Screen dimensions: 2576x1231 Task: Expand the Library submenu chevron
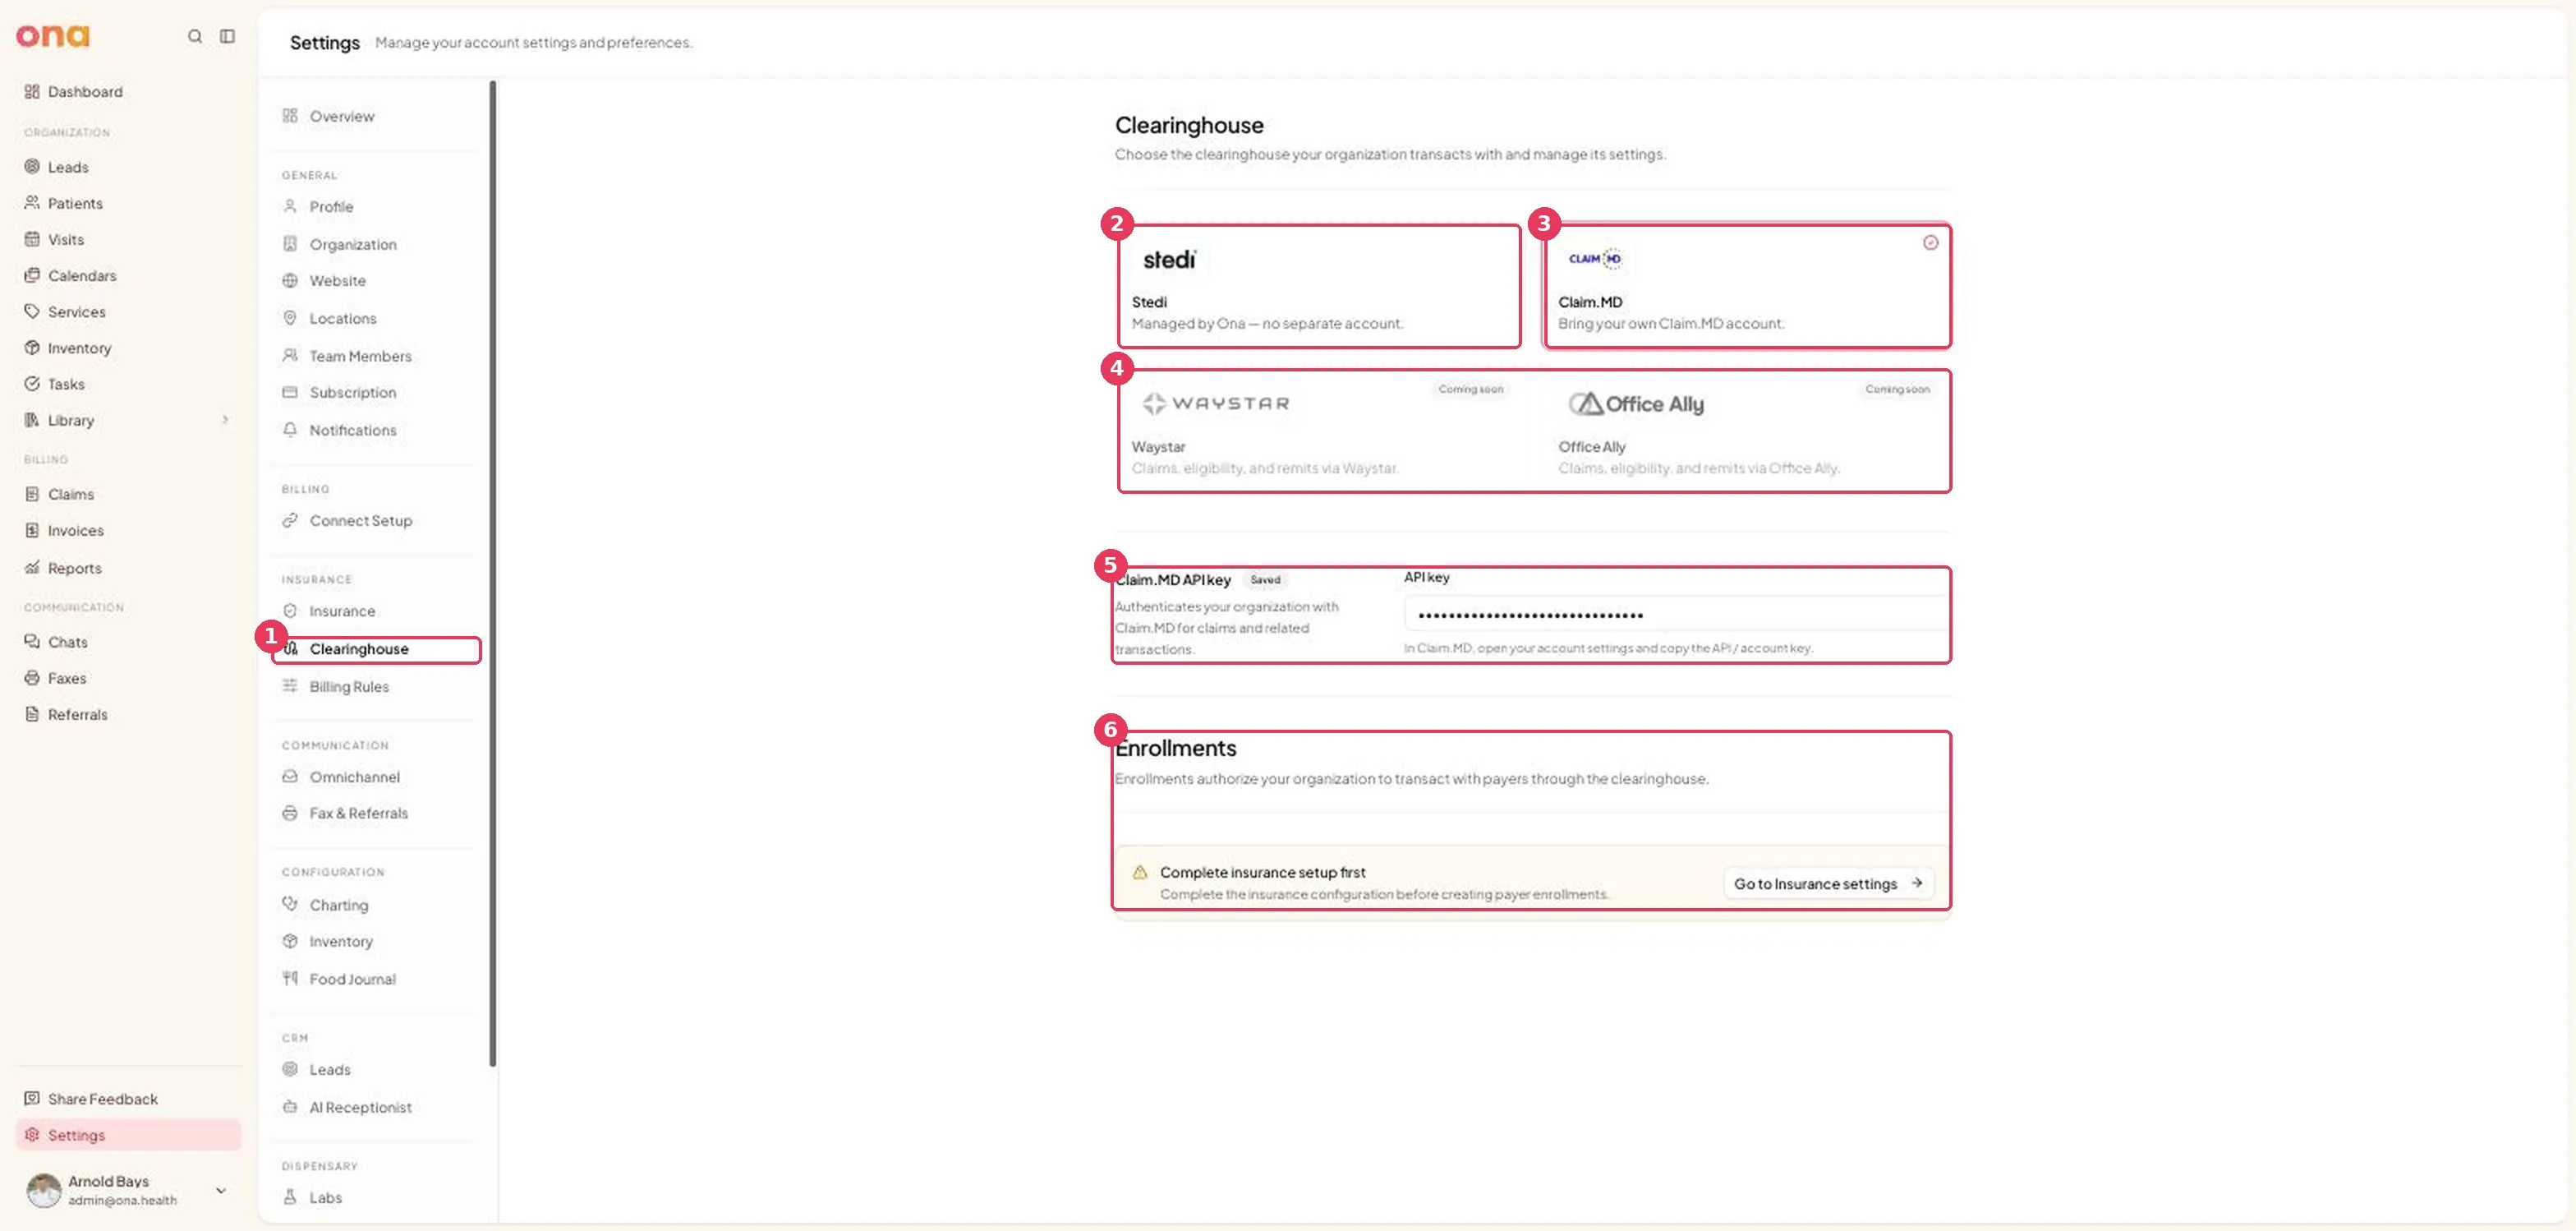tap(225, 420)
